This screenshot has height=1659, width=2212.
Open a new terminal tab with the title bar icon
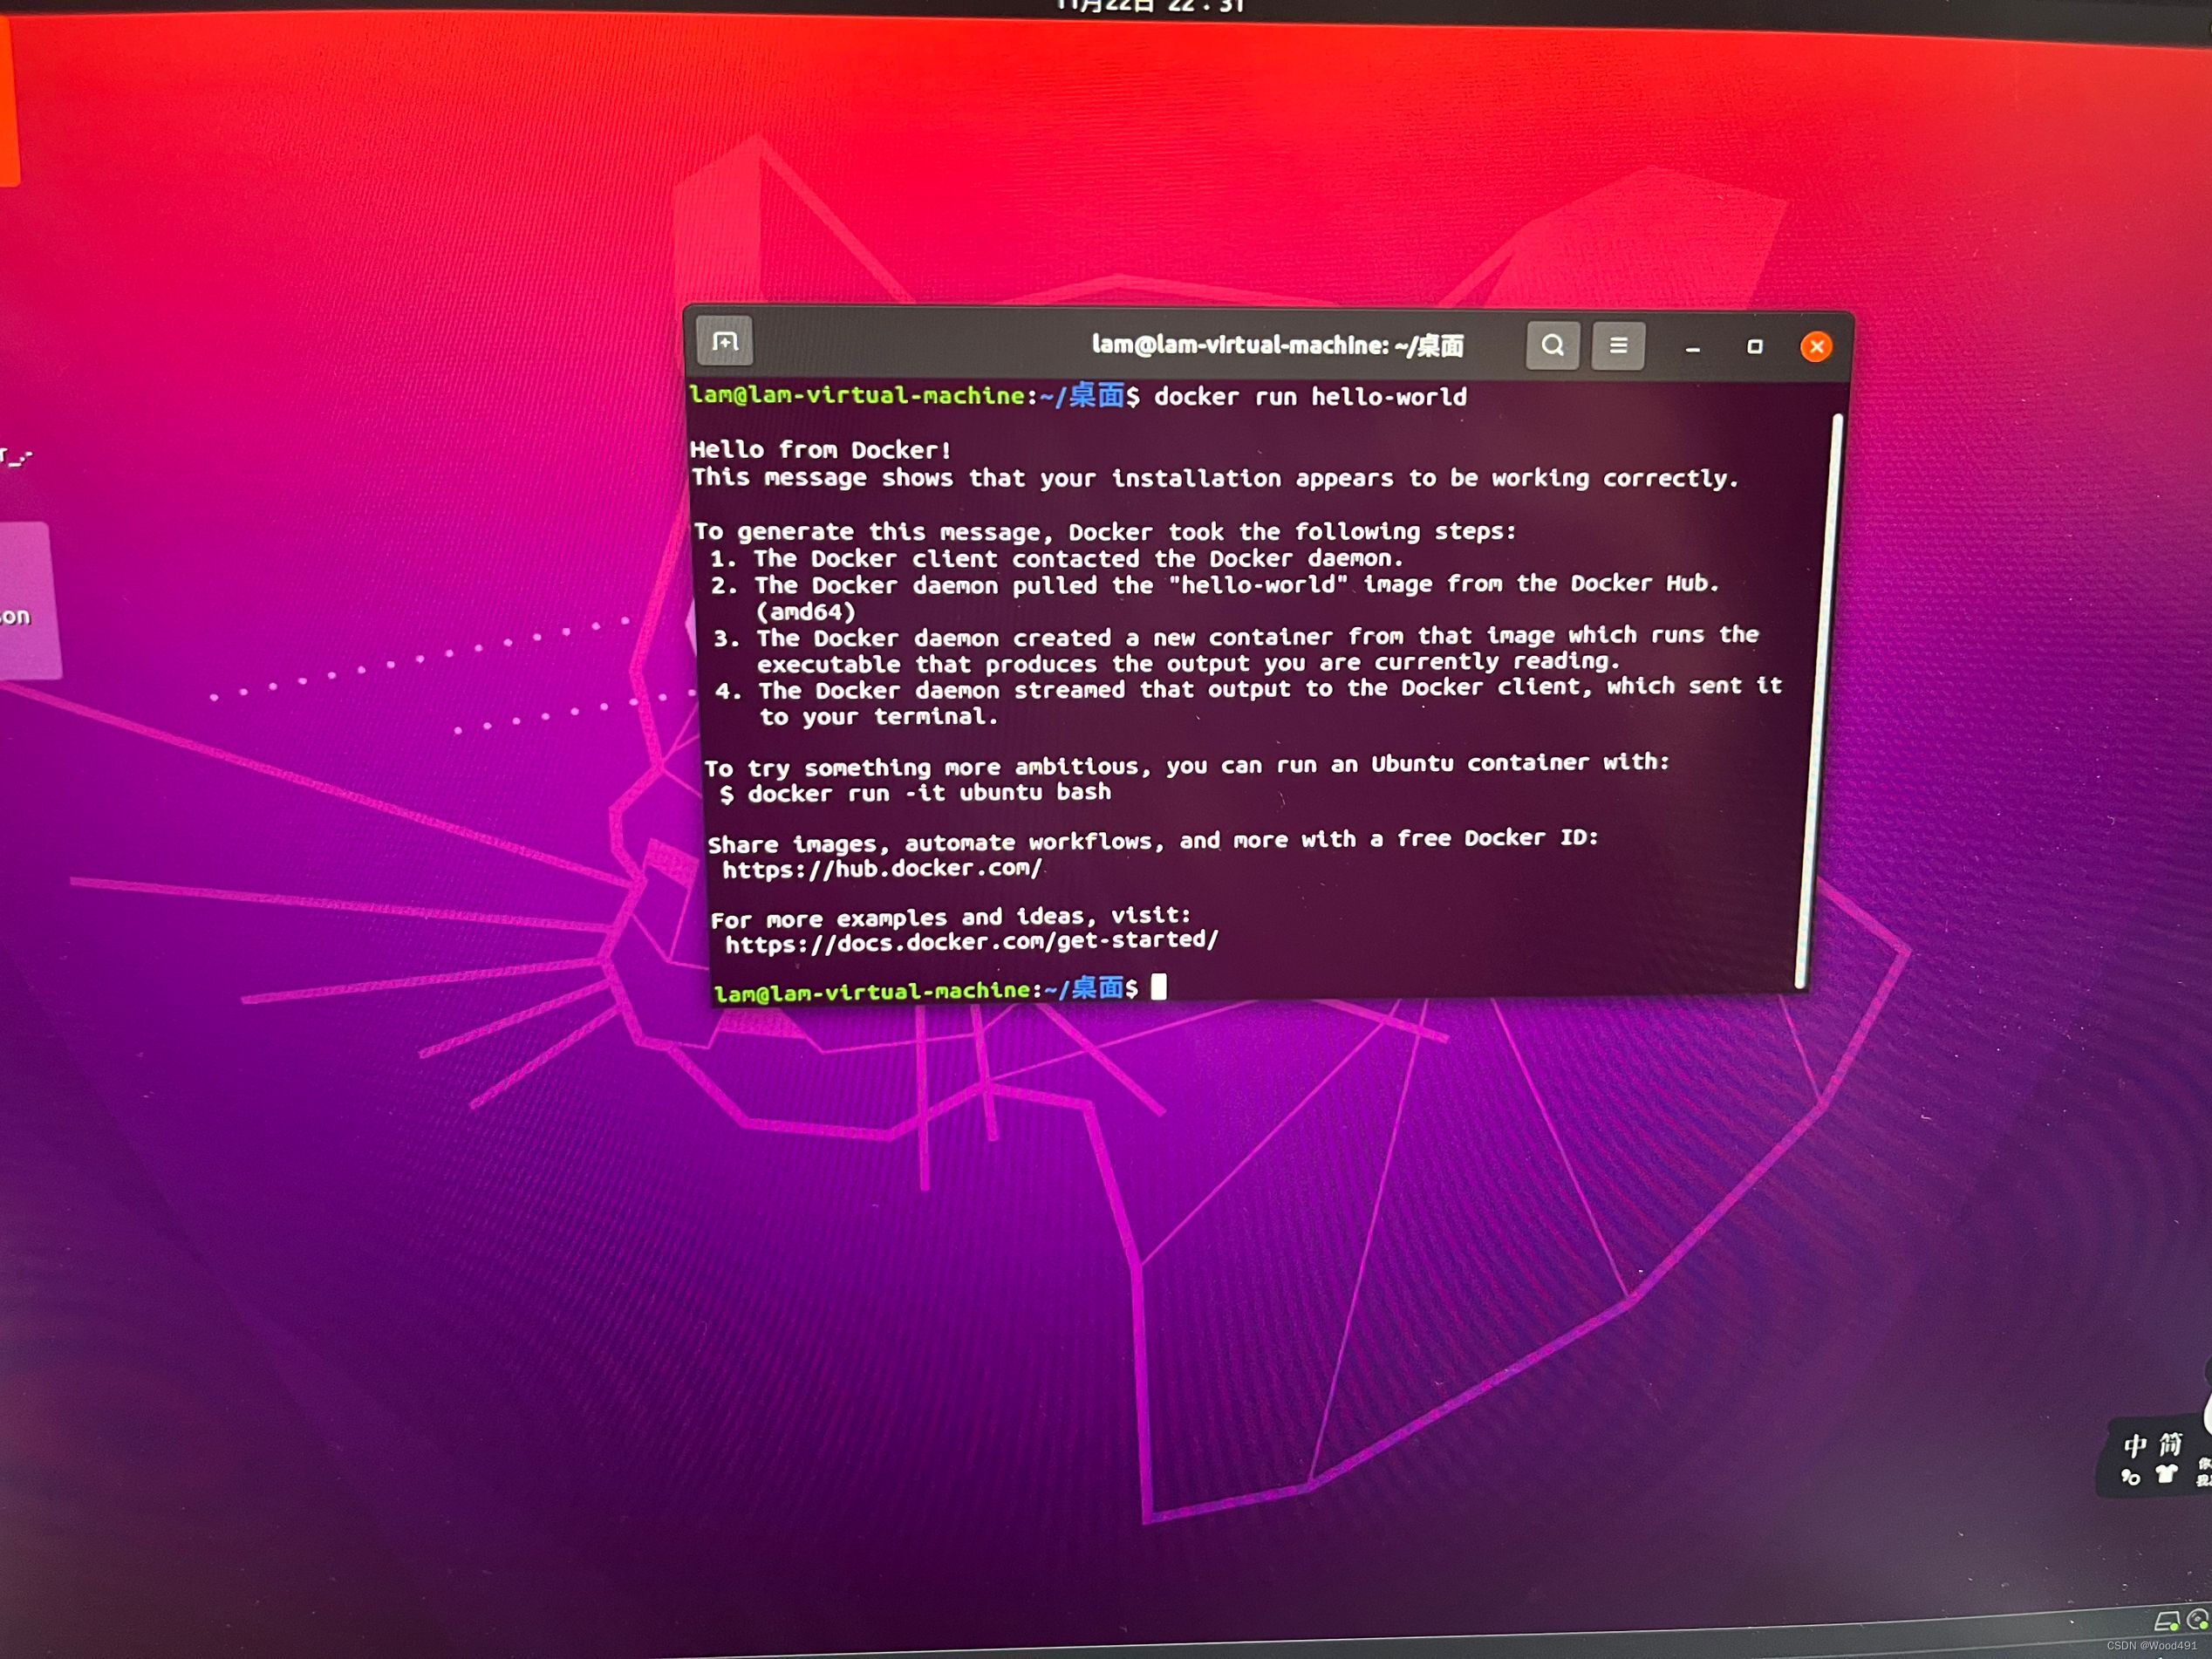(724, 342)
